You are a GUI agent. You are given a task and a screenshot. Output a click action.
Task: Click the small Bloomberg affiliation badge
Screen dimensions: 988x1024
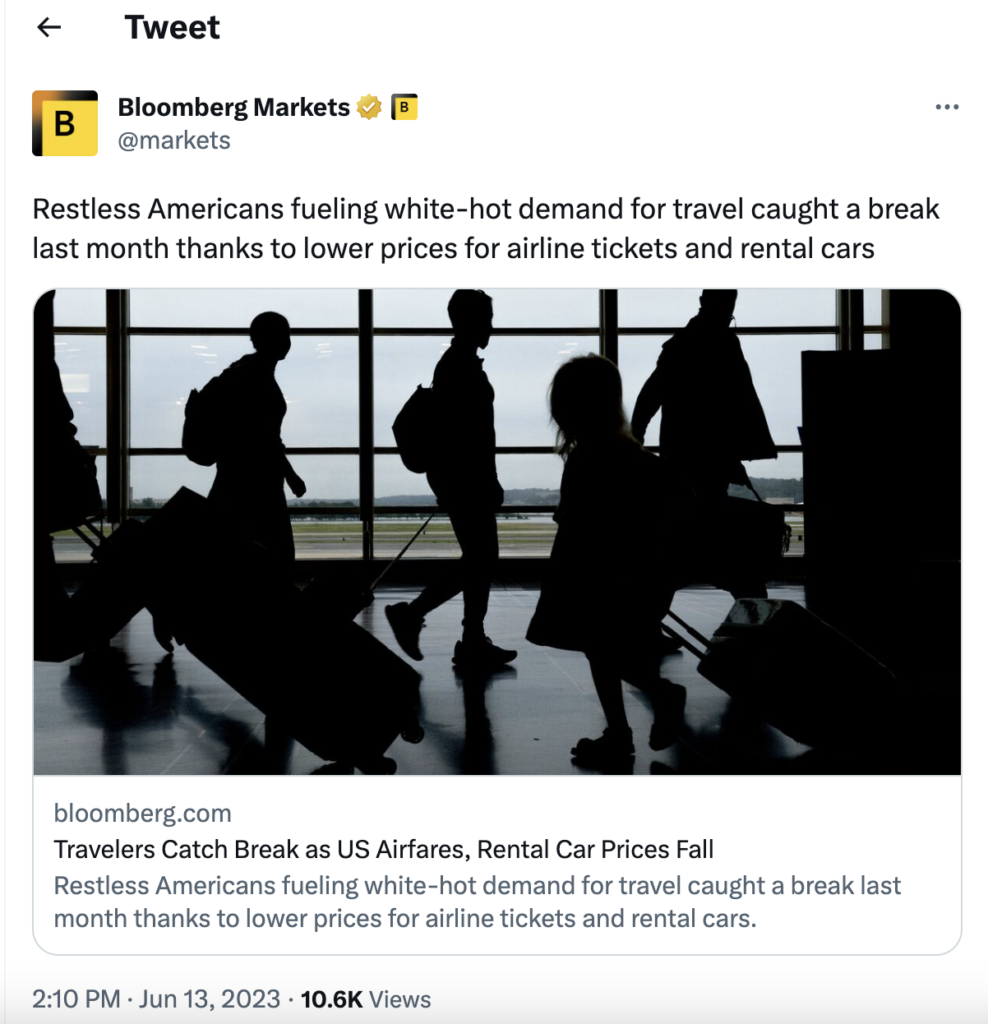tap(404, 107)
